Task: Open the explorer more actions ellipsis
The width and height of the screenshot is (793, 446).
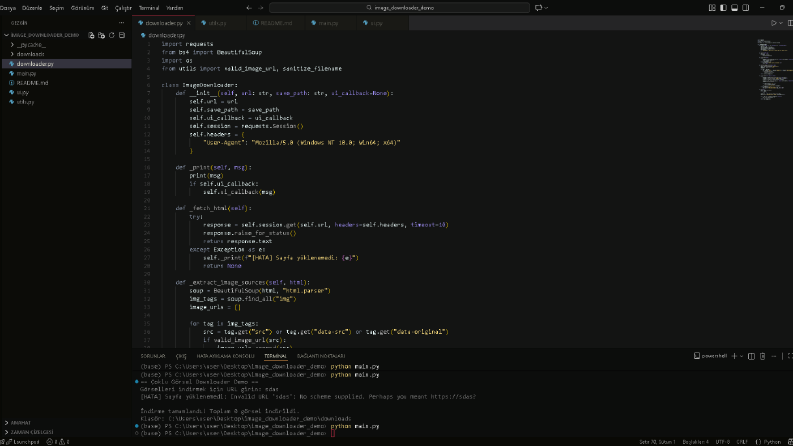Action: coord(121,23)
